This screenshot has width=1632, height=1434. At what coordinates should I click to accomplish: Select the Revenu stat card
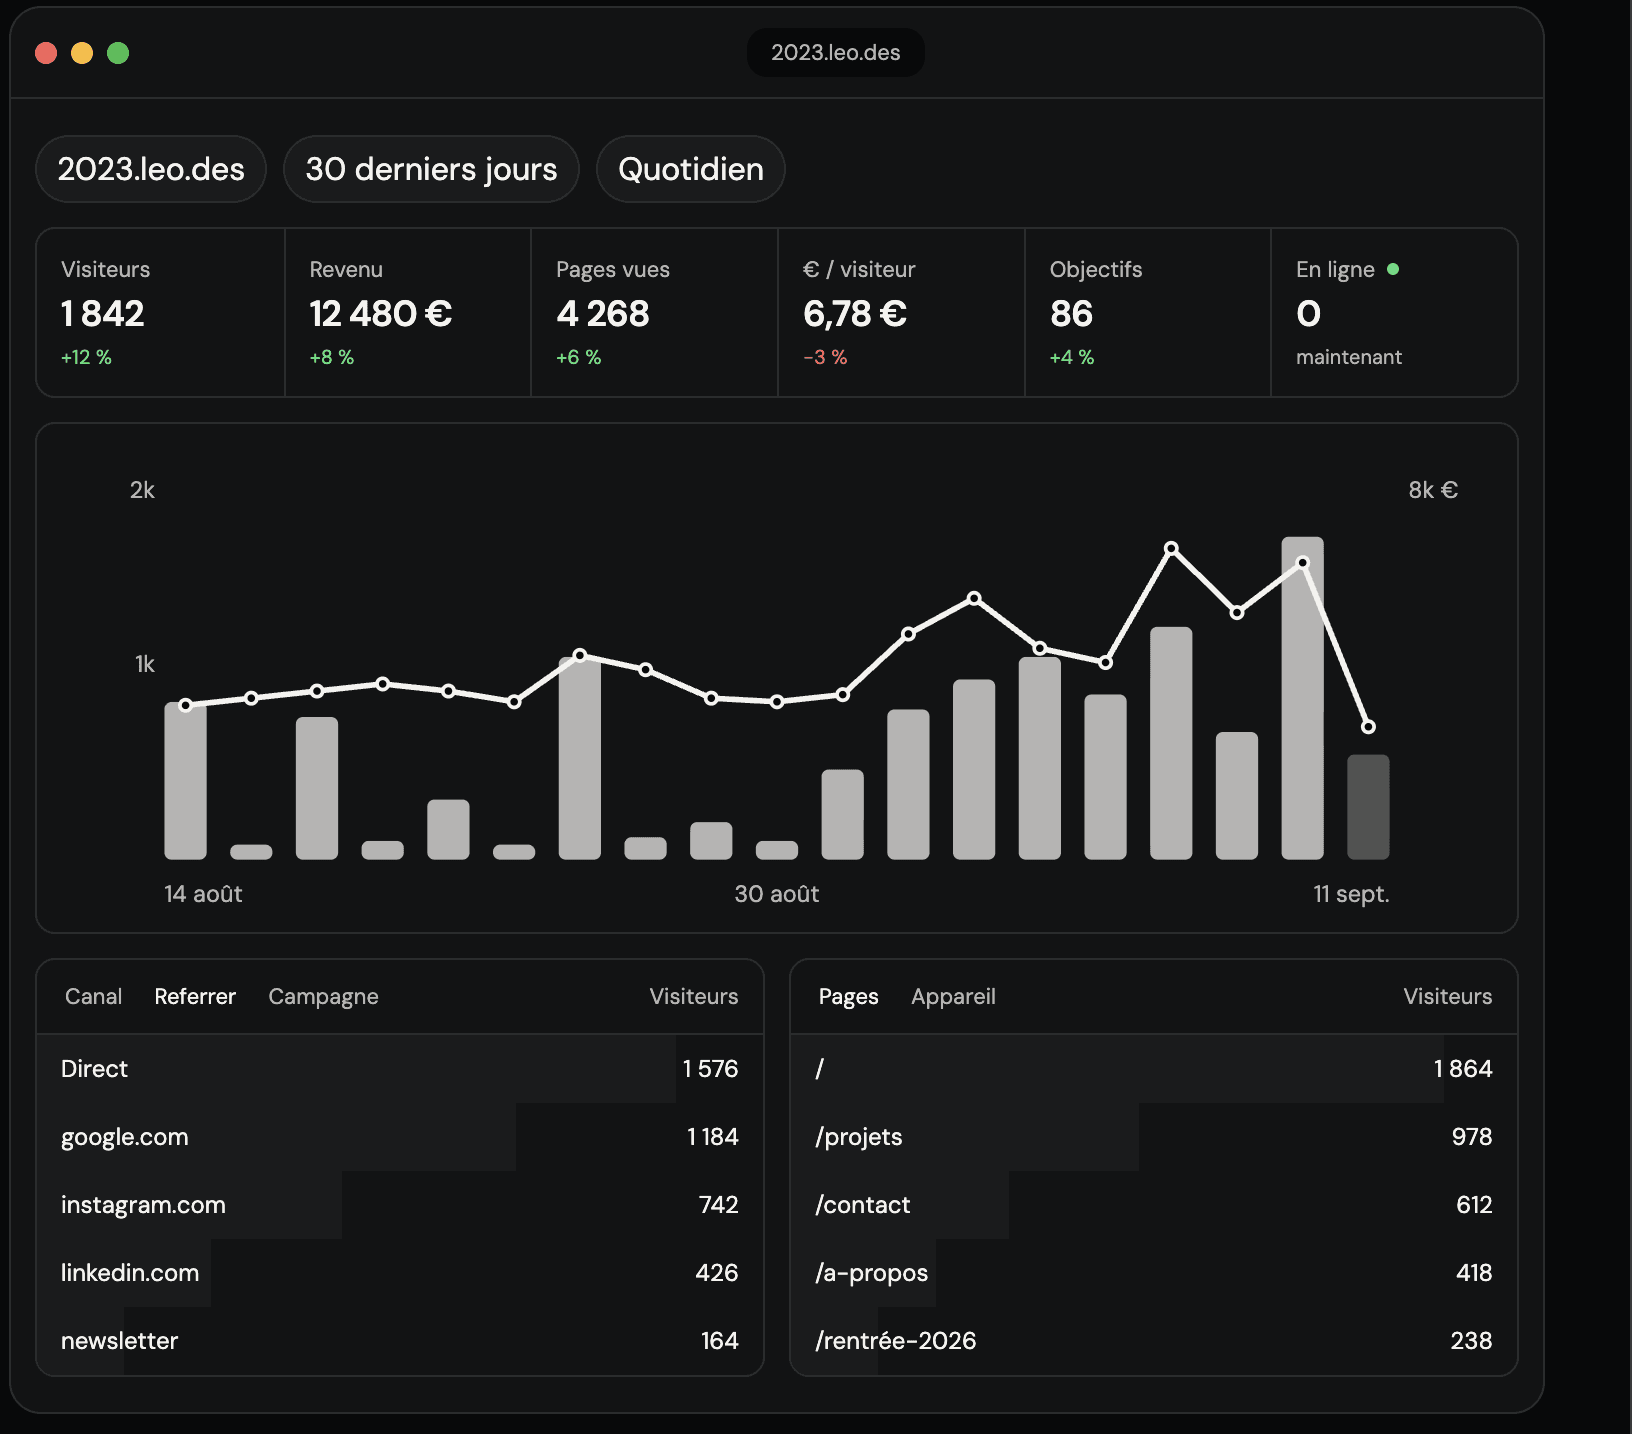(408, 313)
